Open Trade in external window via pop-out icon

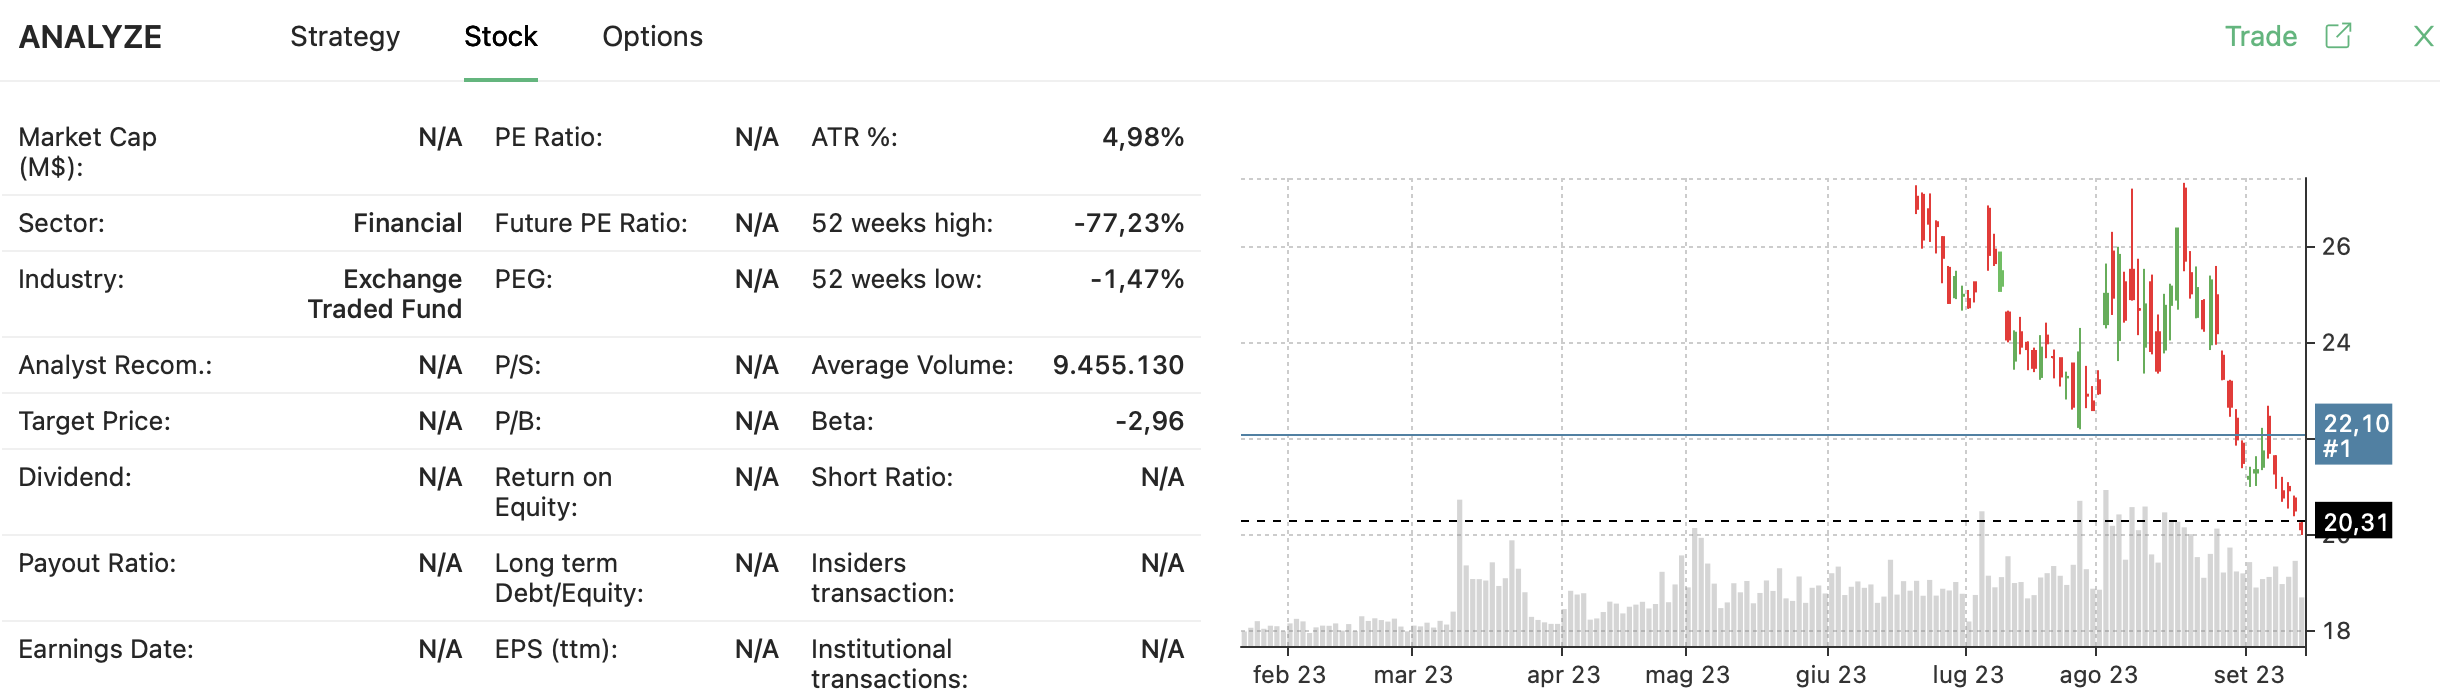(2337, 36)
